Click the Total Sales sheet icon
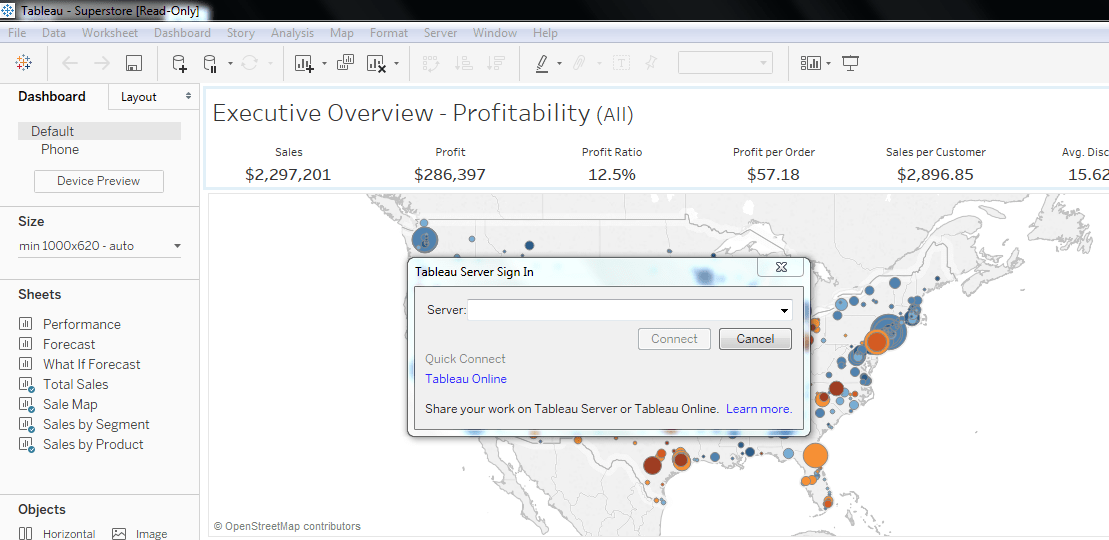This screenshot has height=540, width=1109. coord(26,384)
